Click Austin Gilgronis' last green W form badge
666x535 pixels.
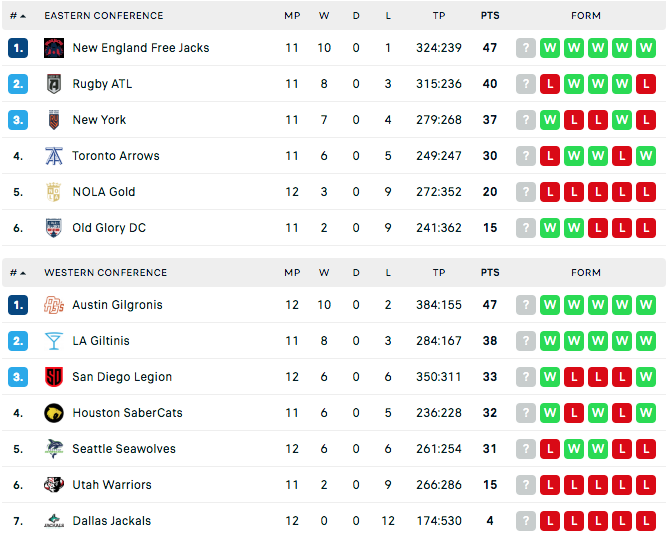646,305
